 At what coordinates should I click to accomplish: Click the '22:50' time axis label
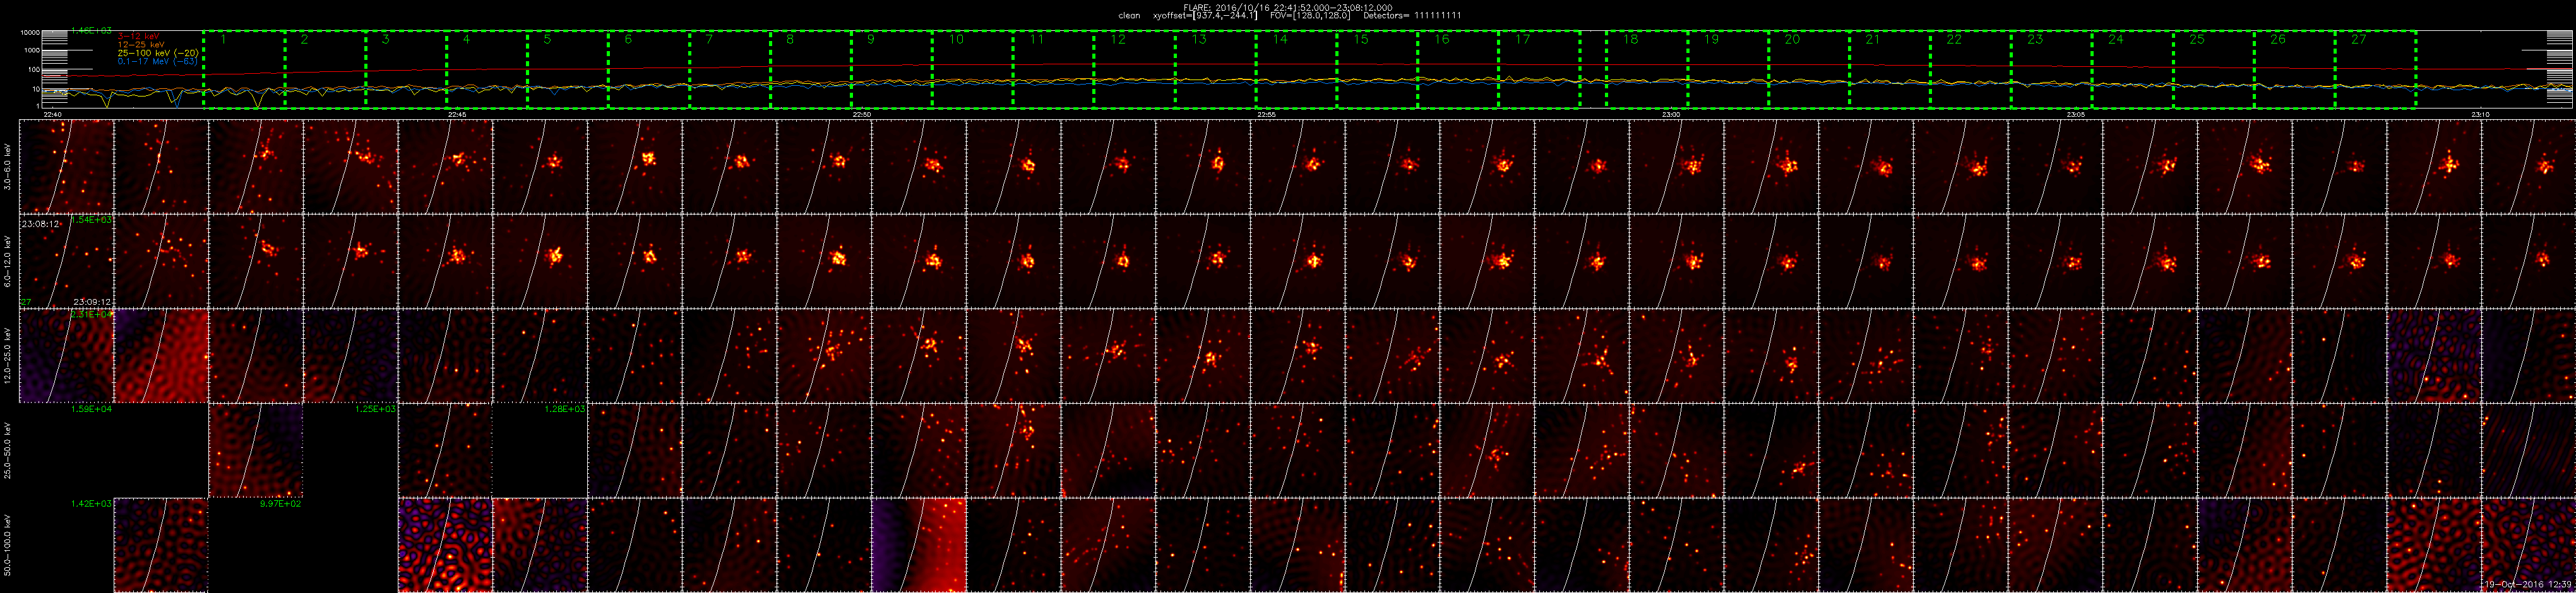[862, 115]
